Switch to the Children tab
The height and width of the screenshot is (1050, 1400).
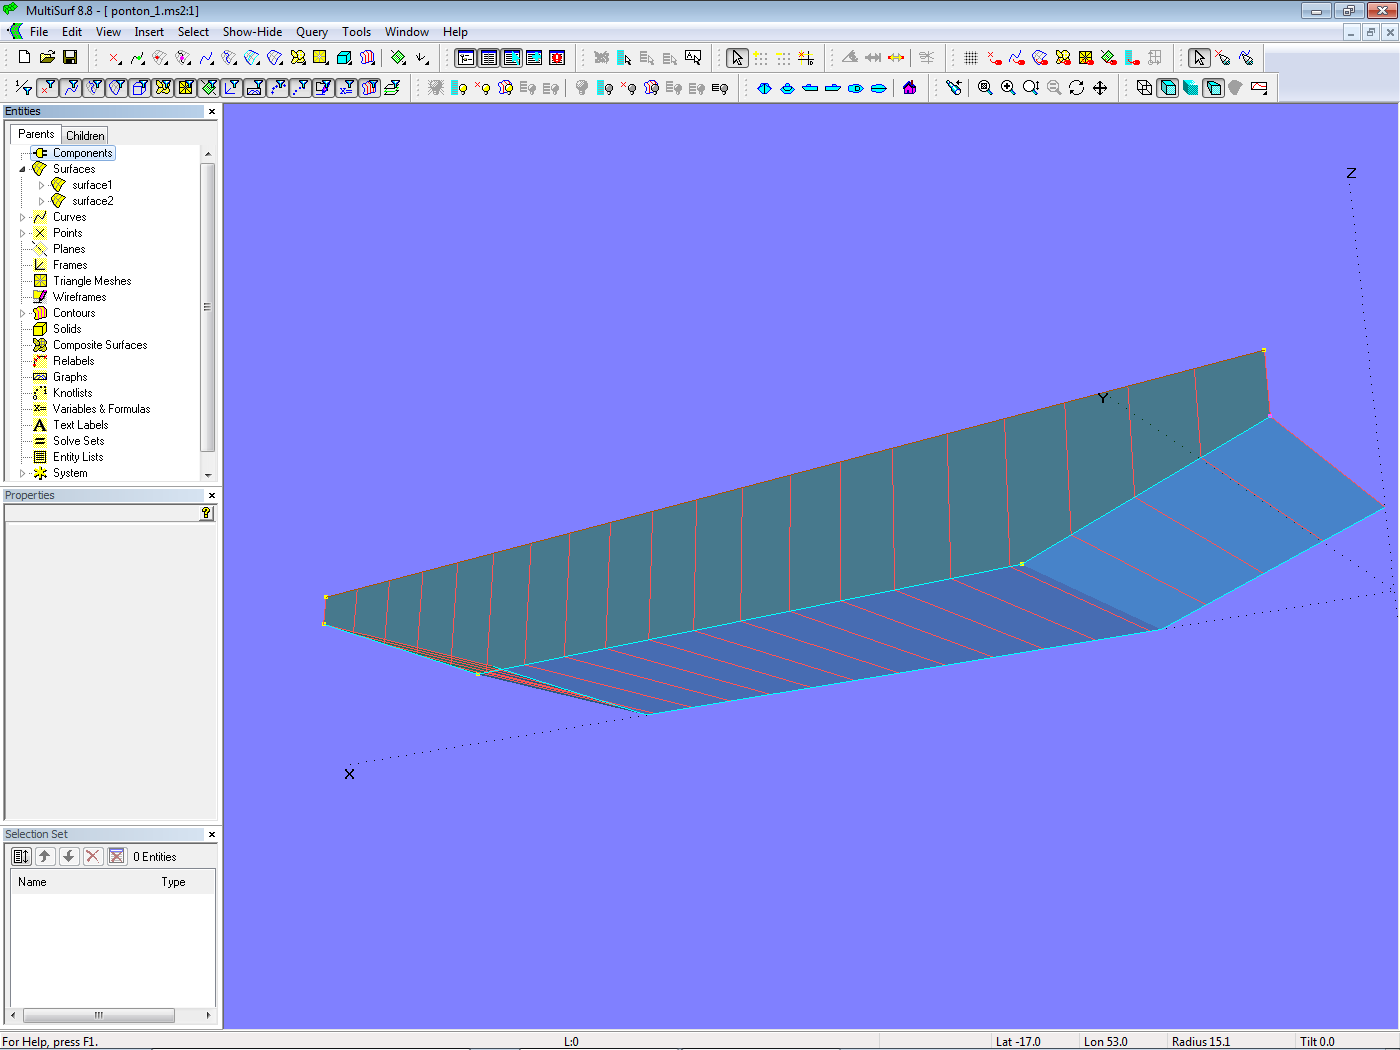(85, 135)
